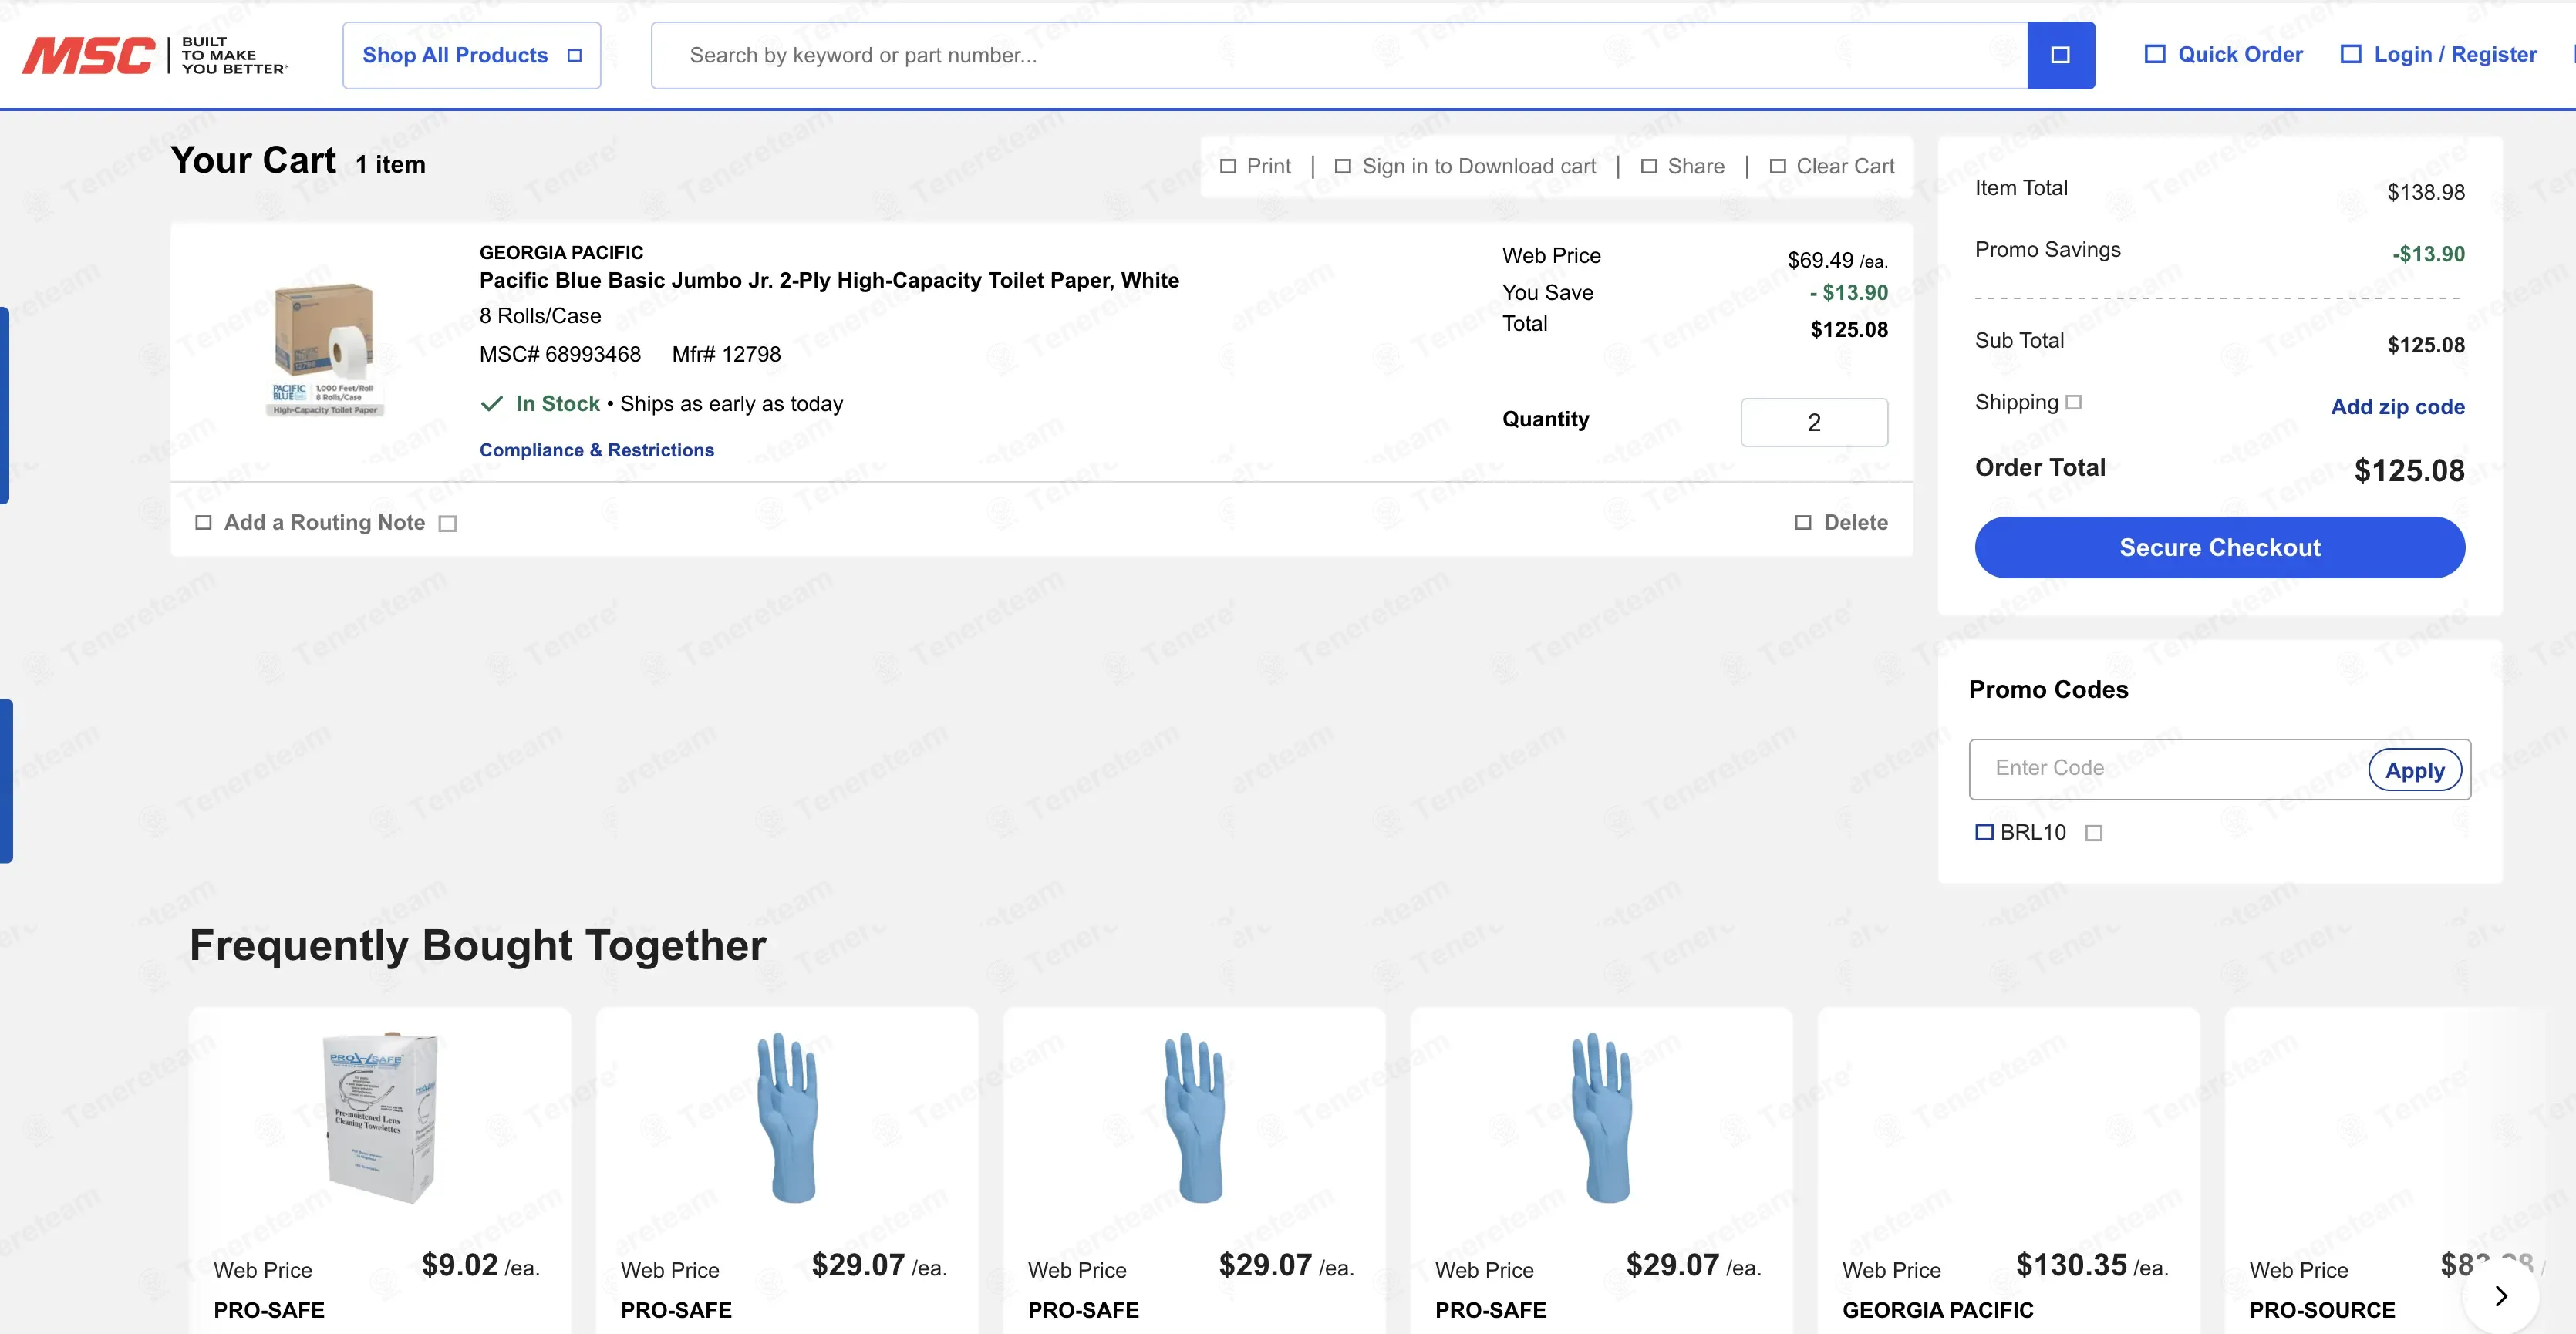Clear Cart contents
2576x1334 pixels.
[1832, 166]
